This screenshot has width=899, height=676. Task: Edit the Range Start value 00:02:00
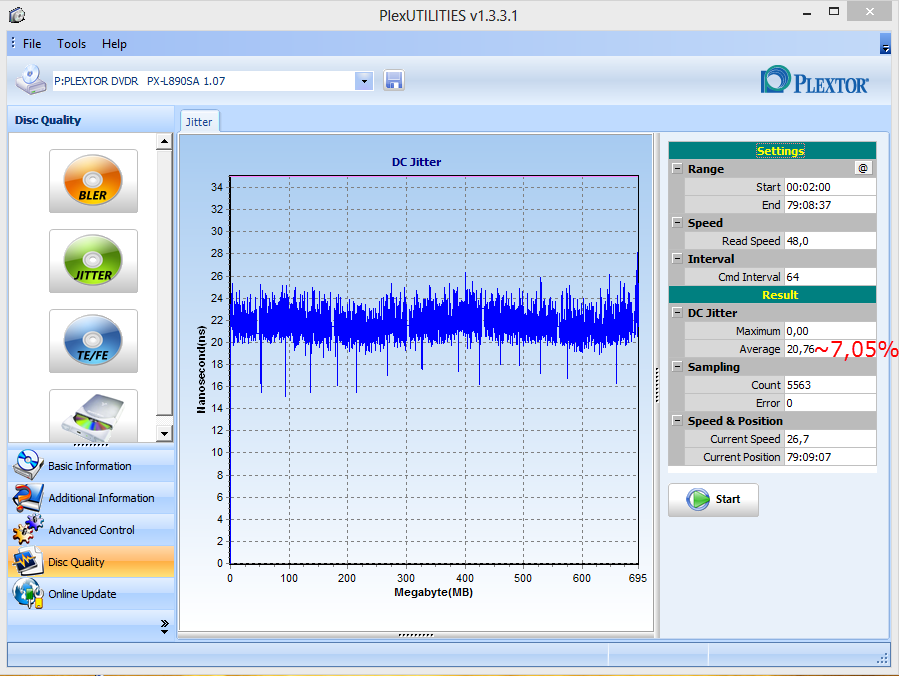(830, 187)
